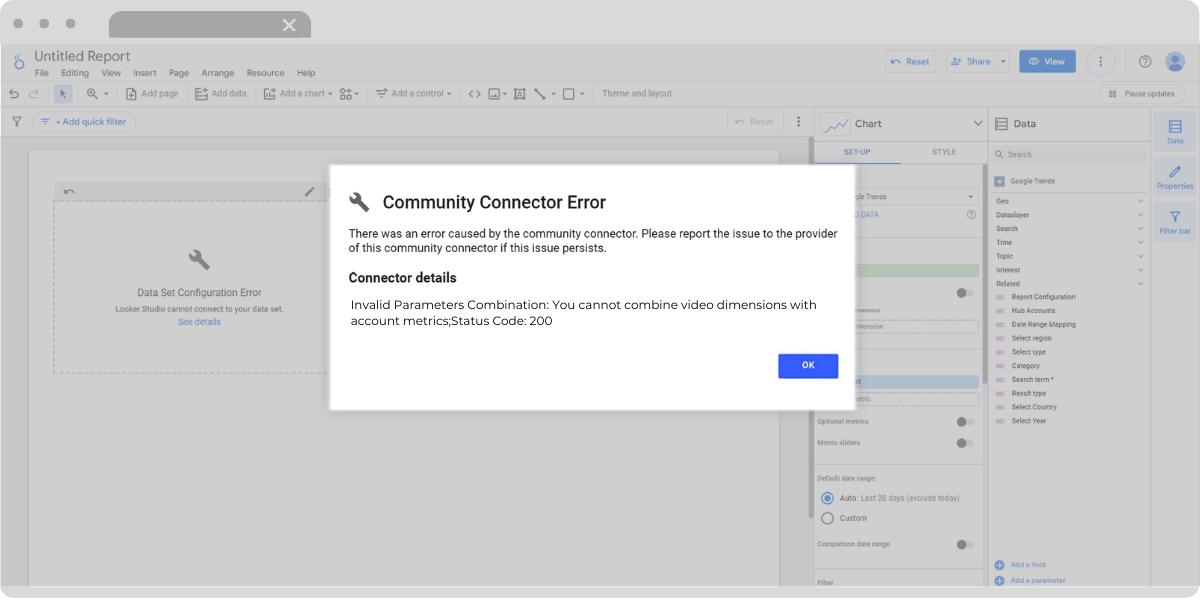Expand the Chart type dropdown chevron
The width and height of the screenshot is (1200, 600).
978,124
